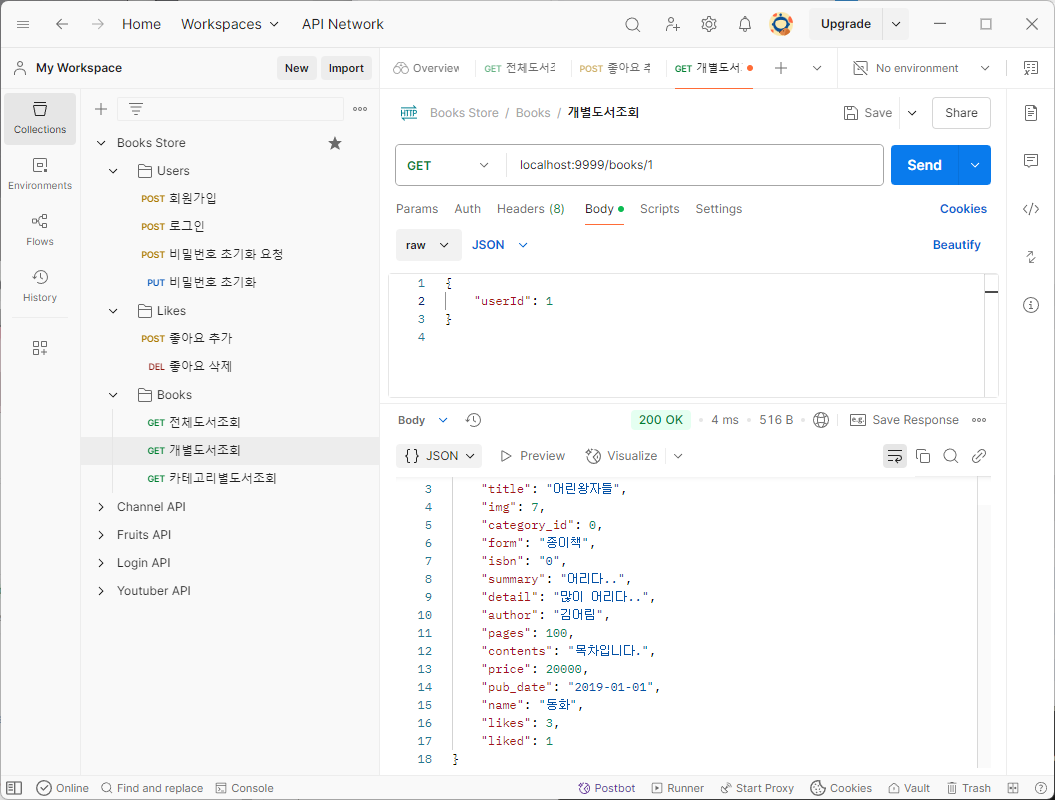Search within the response body
1055x800 pixels.
tap(951, 456)
